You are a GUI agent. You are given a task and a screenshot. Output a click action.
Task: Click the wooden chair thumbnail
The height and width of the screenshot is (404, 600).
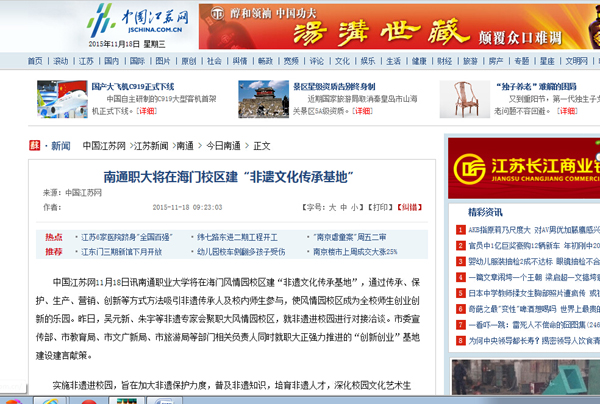coord(465,99)
